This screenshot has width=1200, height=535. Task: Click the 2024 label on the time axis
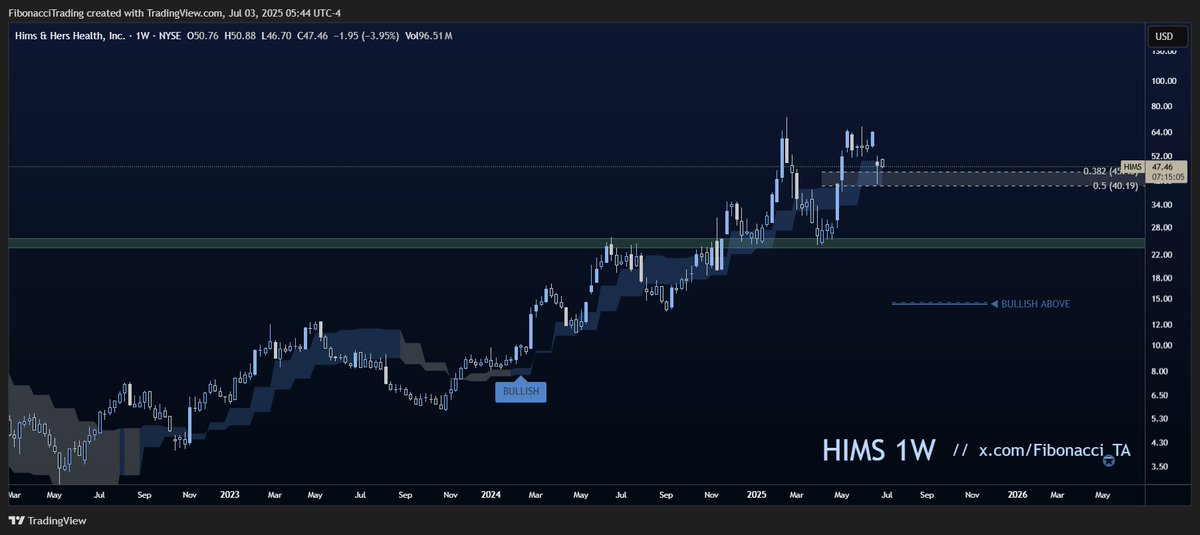tap(490, 494)
